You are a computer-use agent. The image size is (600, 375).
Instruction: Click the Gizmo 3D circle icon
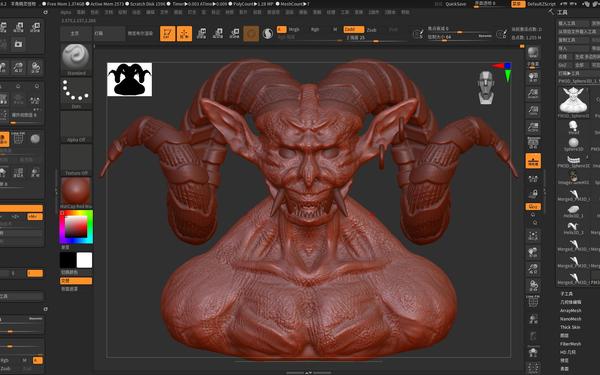251,34
